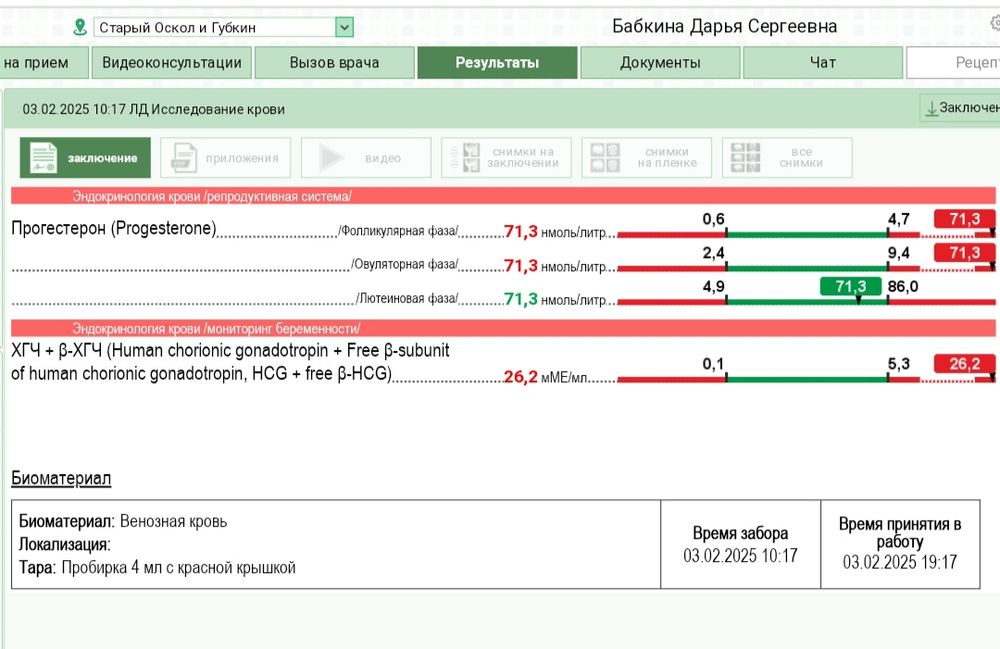1000x649 pixels.
Task: Click the Биоматериал underlined heading
Action: (61, 478)
